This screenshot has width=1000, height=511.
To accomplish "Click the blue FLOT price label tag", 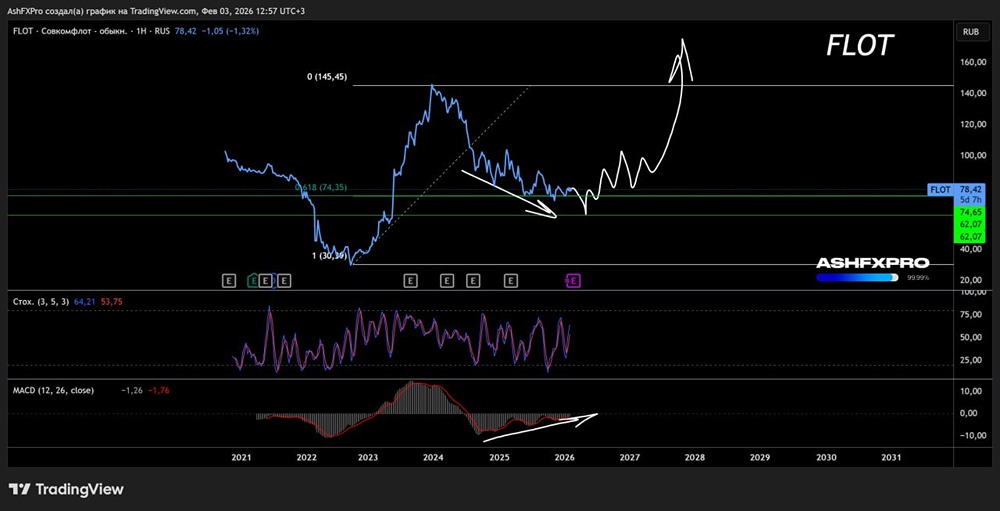I will (941, 189).
